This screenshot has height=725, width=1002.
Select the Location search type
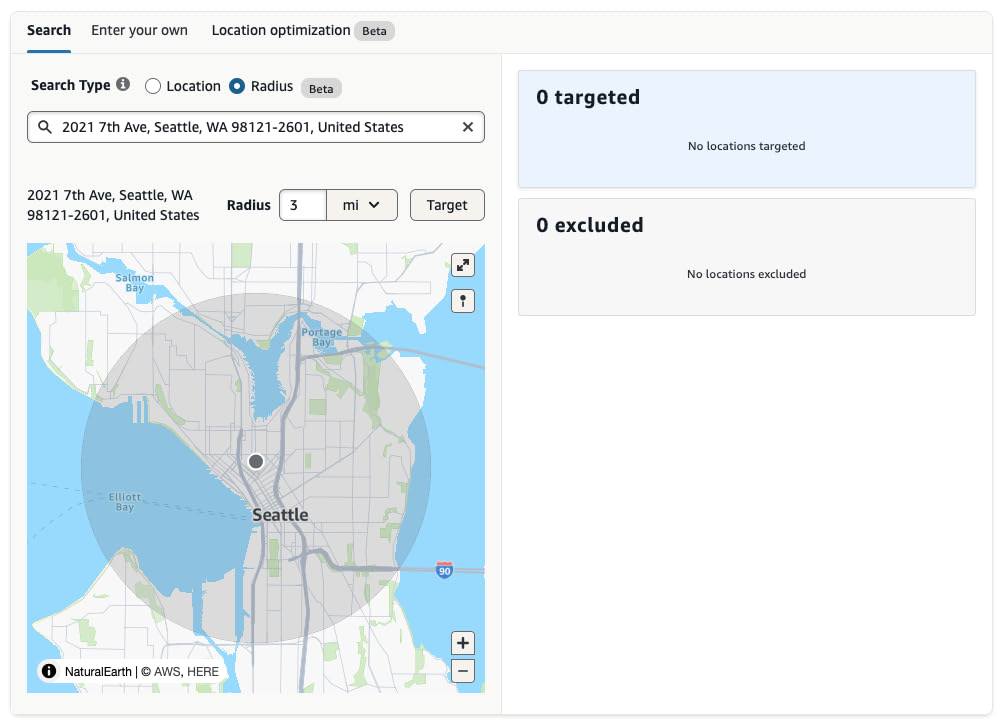click(x=153, y=86)
